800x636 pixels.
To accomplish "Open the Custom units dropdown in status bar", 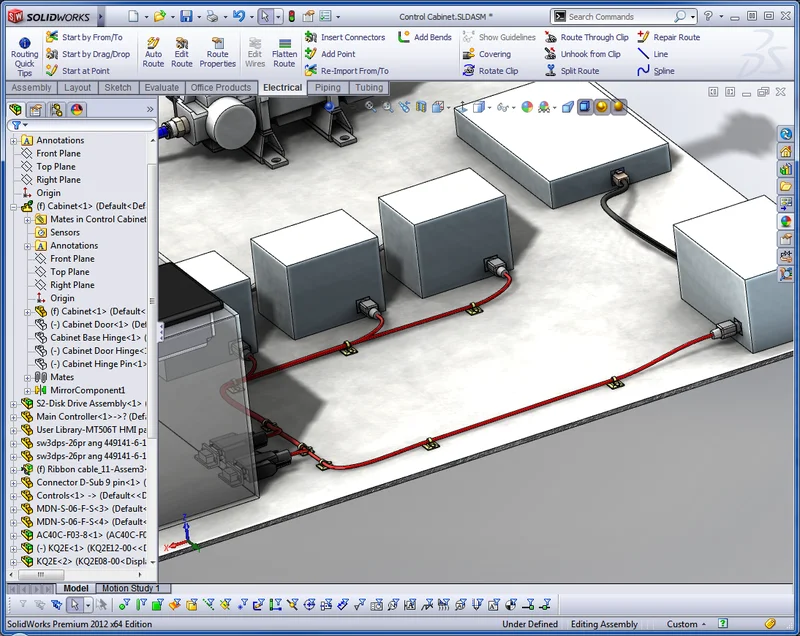I will 688,624.
